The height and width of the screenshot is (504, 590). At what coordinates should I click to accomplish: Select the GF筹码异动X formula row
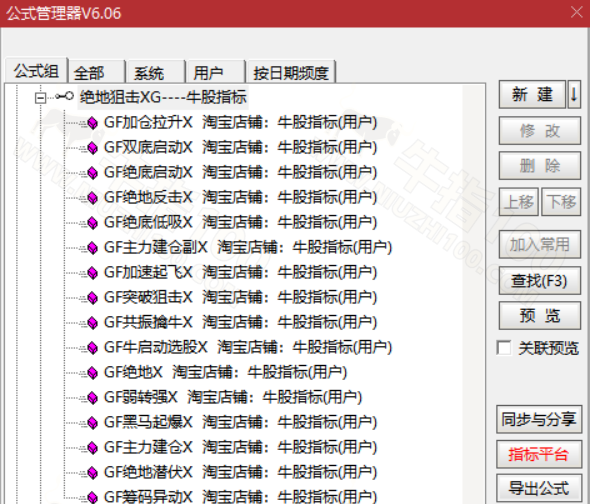click(240, 496)
